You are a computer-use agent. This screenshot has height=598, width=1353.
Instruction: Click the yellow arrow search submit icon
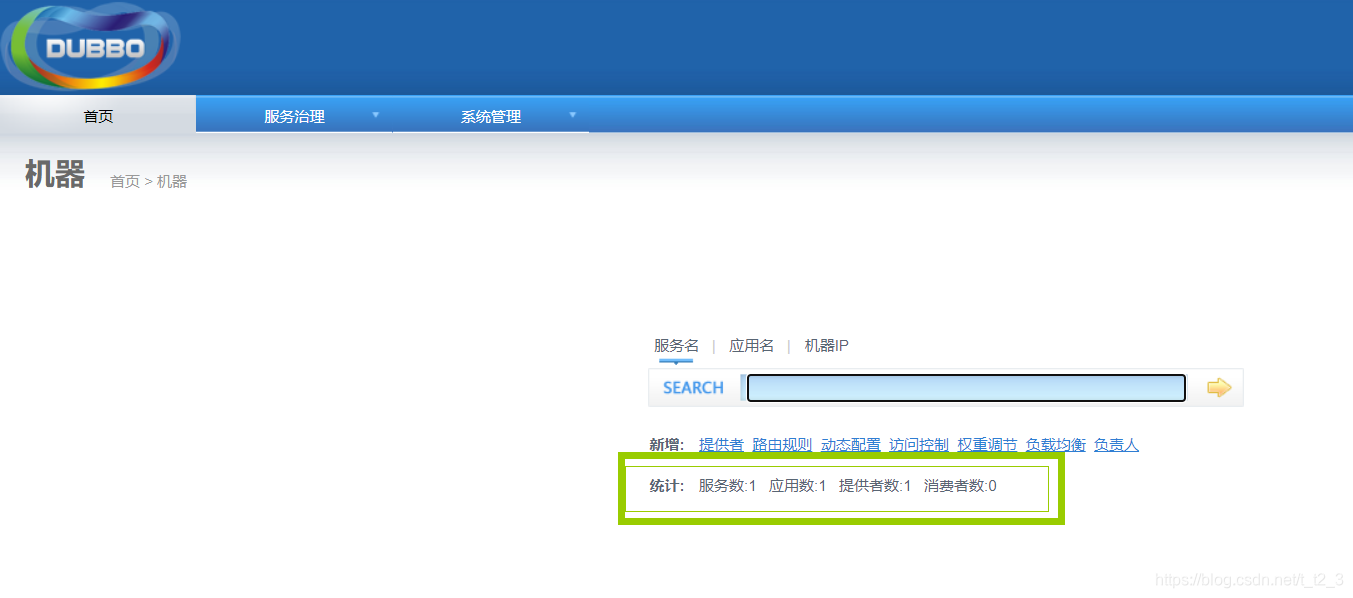click(x=1219, y=387)
